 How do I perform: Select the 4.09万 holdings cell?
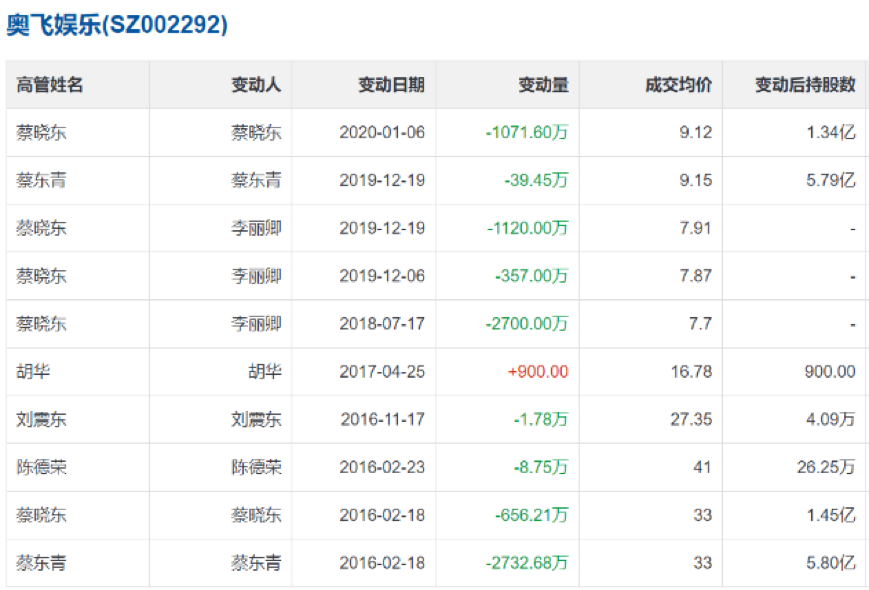click(x=831, y=419)
